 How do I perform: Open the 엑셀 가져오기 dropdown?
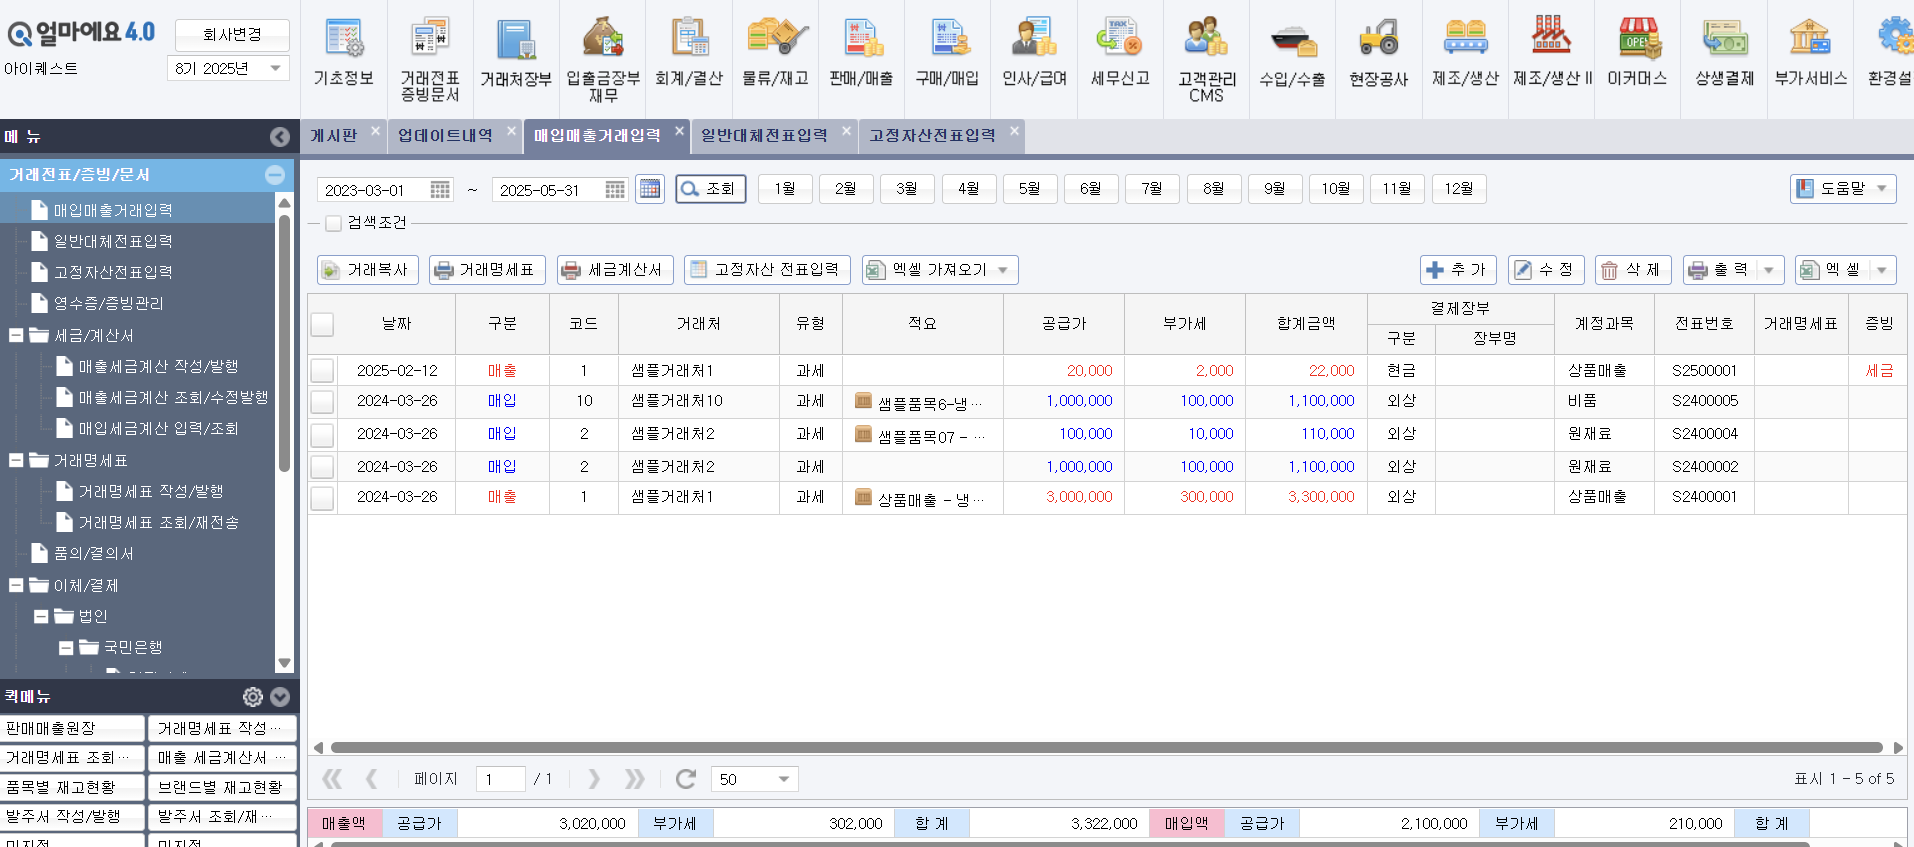[x=940, y=270]
